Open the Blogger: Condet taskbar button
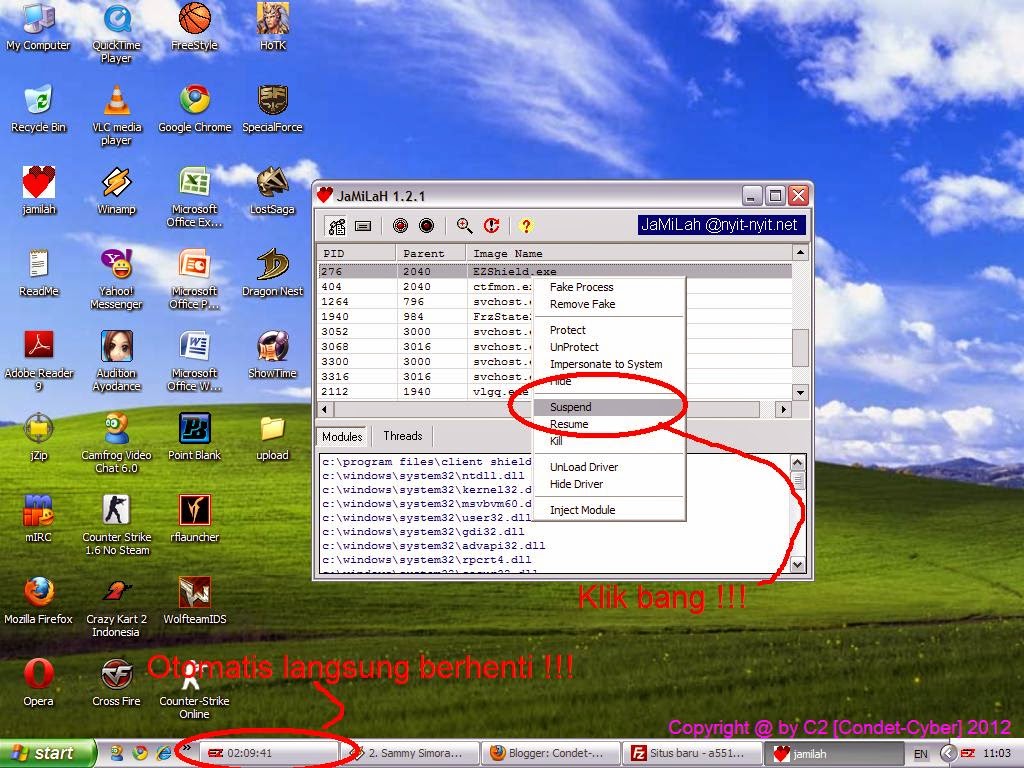 [551, 753]
